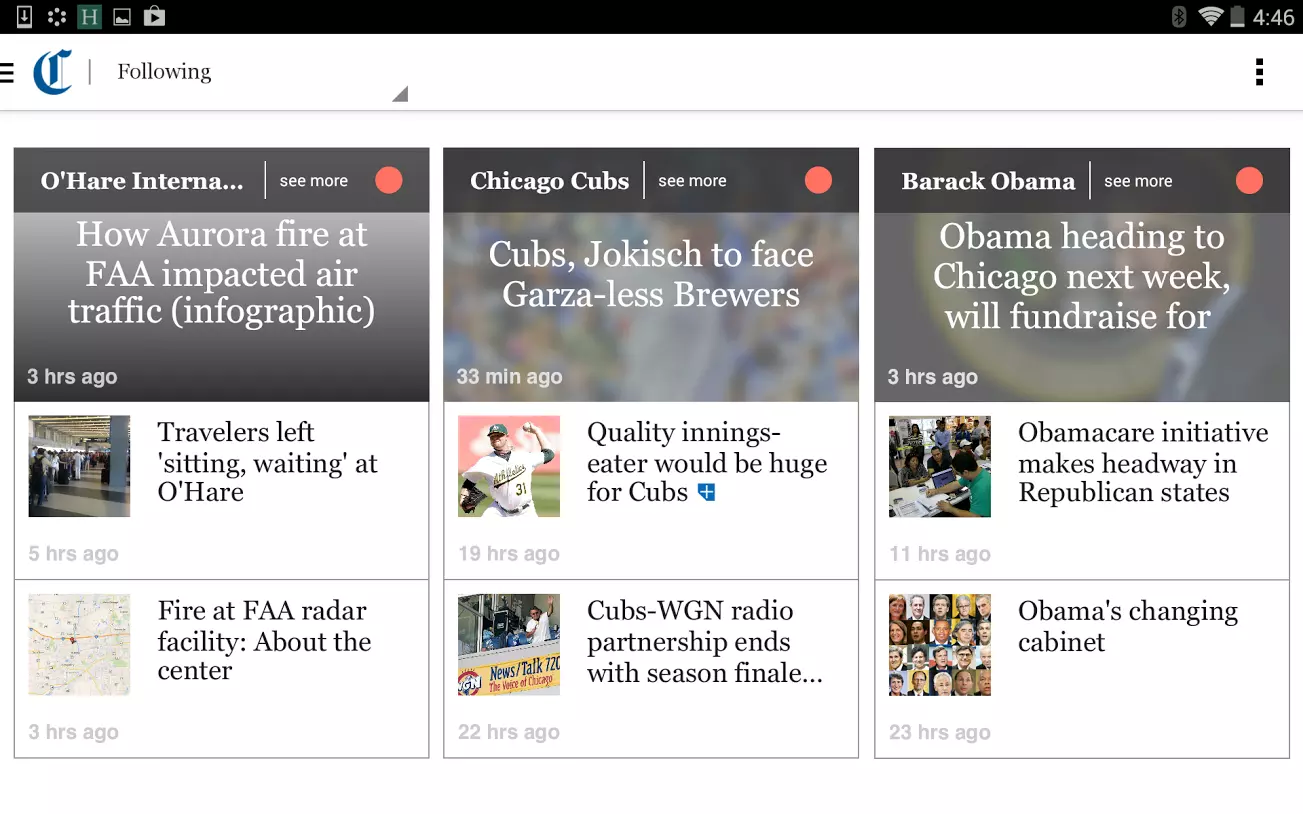Viewport: 1303px width, 814px height.
Task: Tap the 5 hrs ago timestamp
Action: pyautogui.click(x=73, y=554)
